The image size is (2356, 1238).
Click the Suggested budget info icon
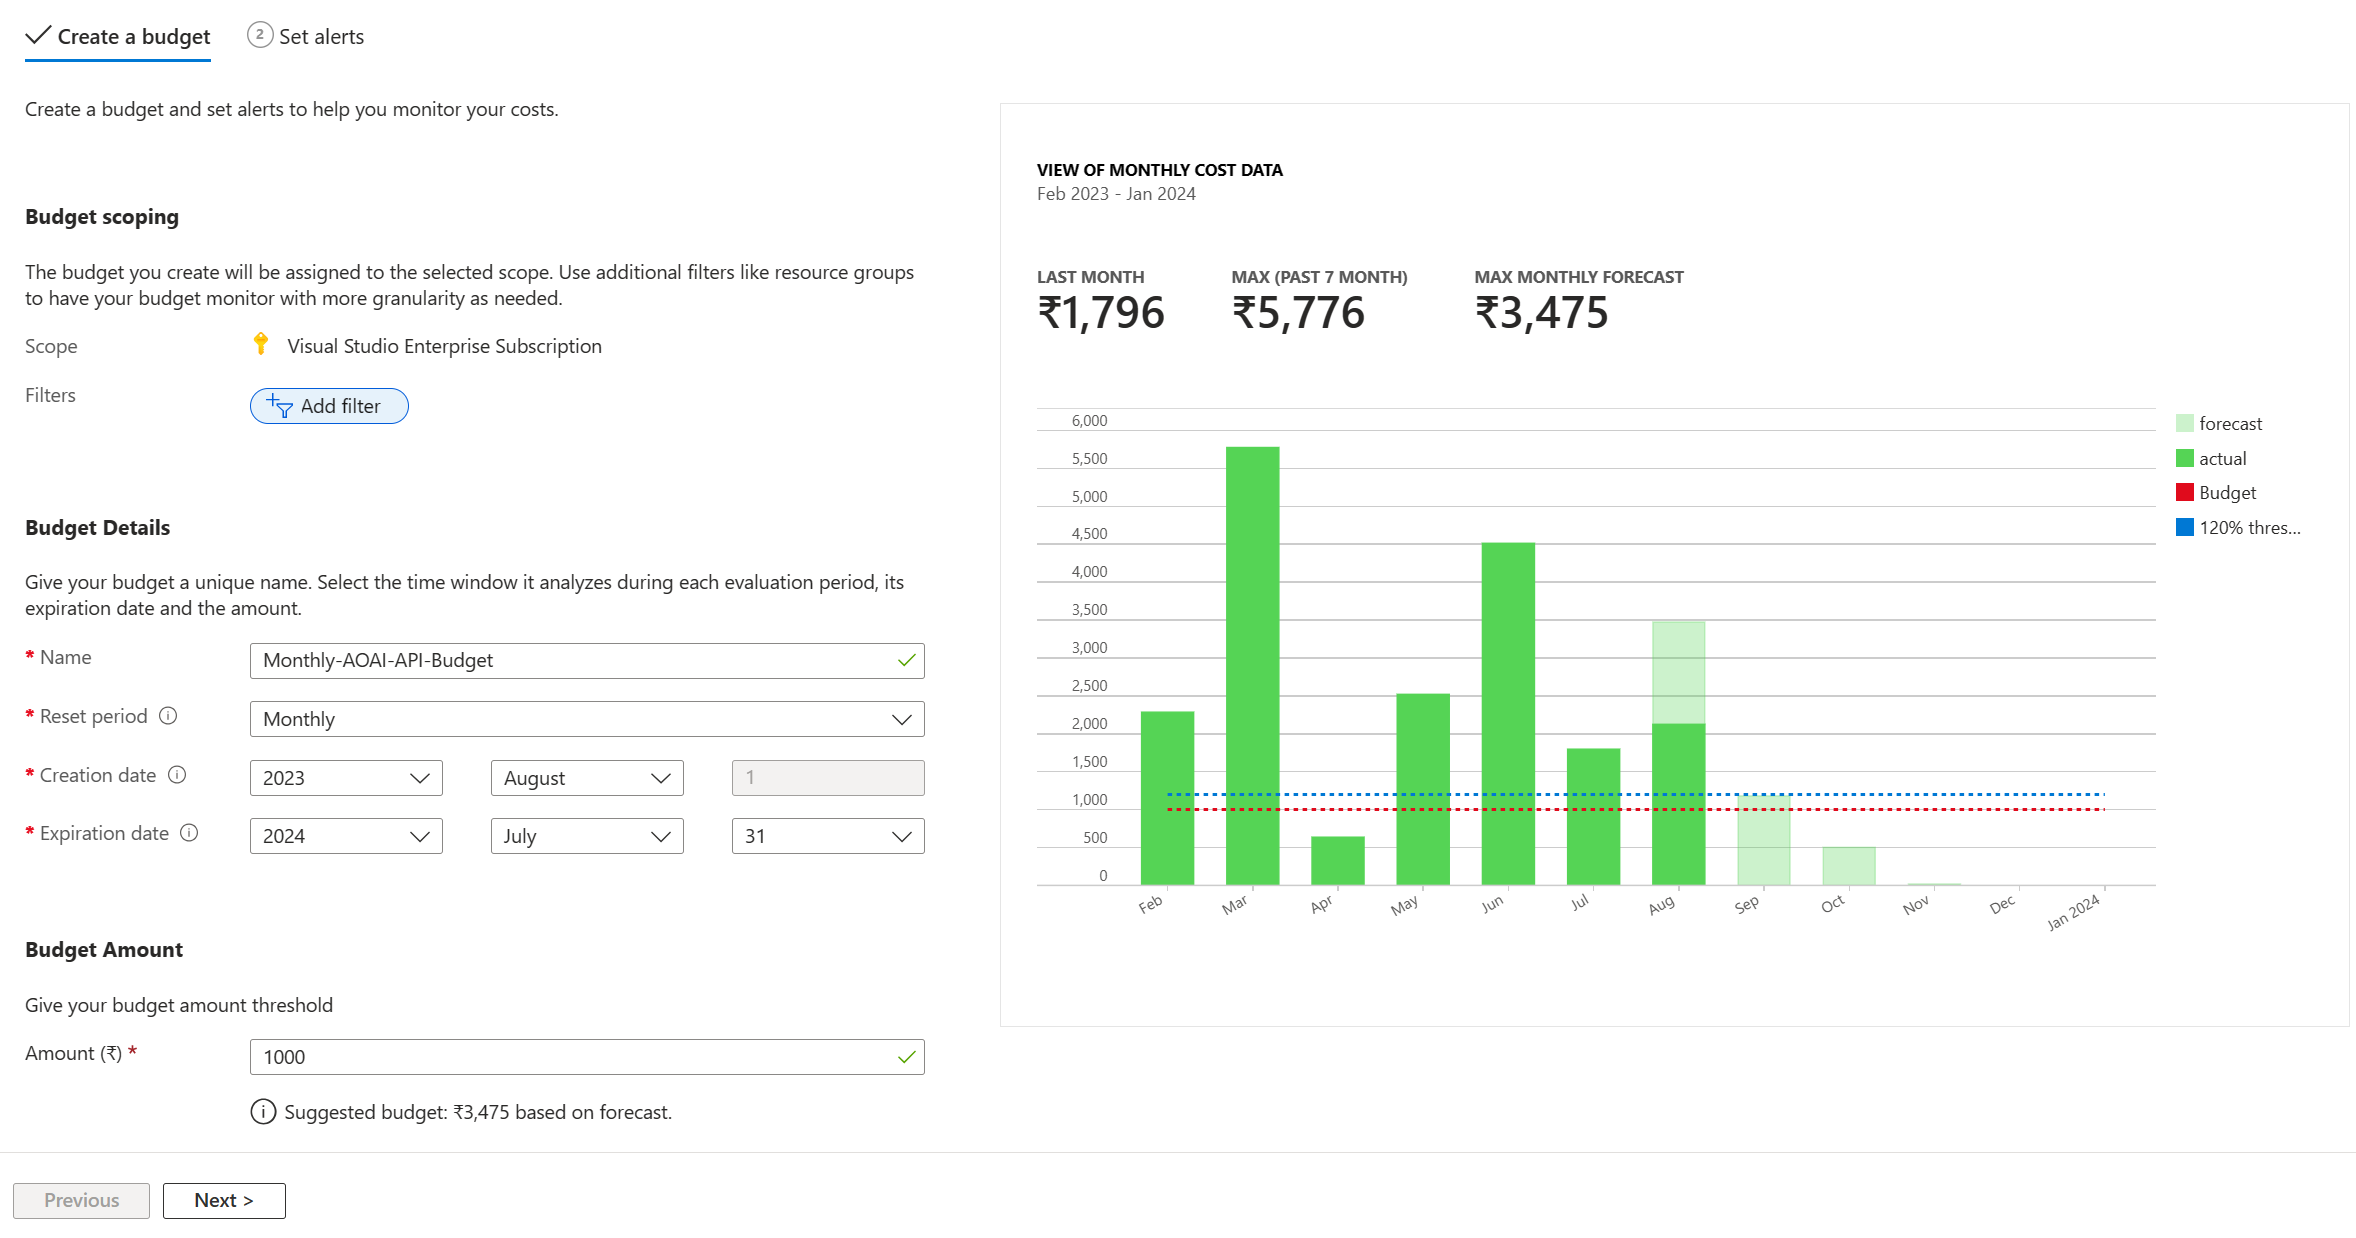point(263,1112)
